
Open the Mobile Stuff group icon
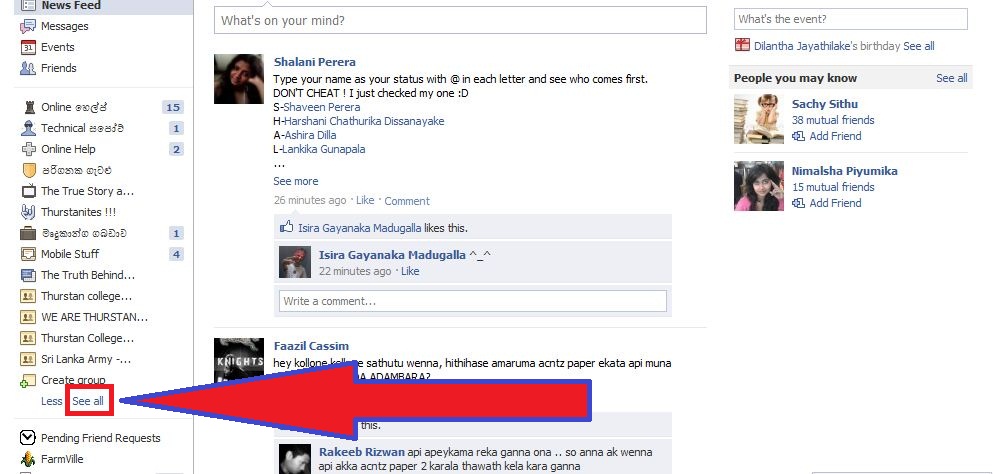[x=28, y=254]
